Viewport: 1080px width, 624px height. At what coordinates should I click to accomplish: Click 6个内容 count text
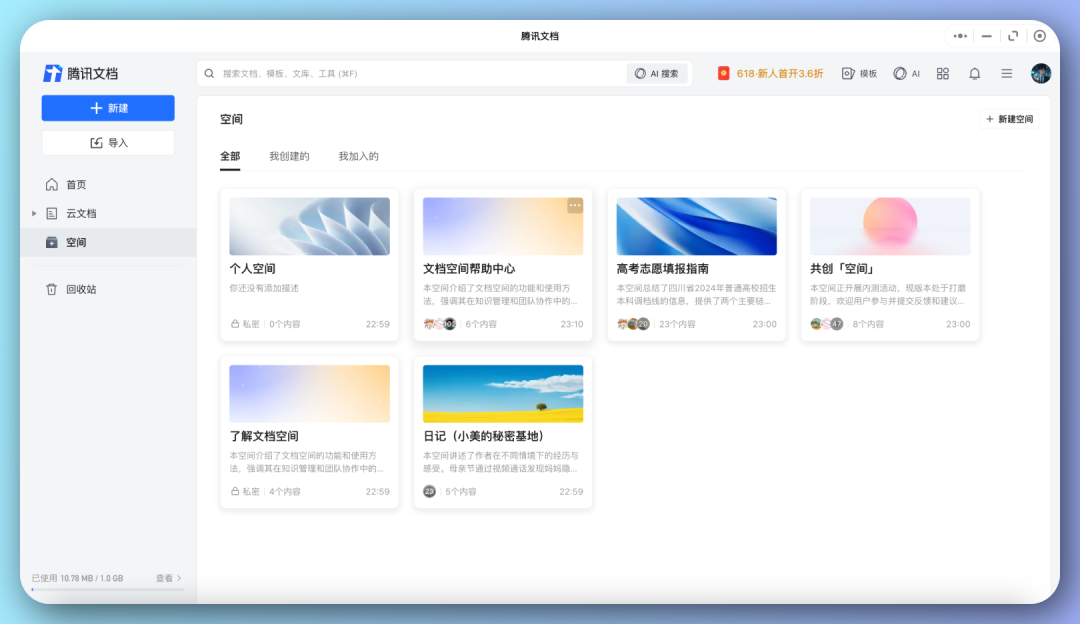point(481,324)
